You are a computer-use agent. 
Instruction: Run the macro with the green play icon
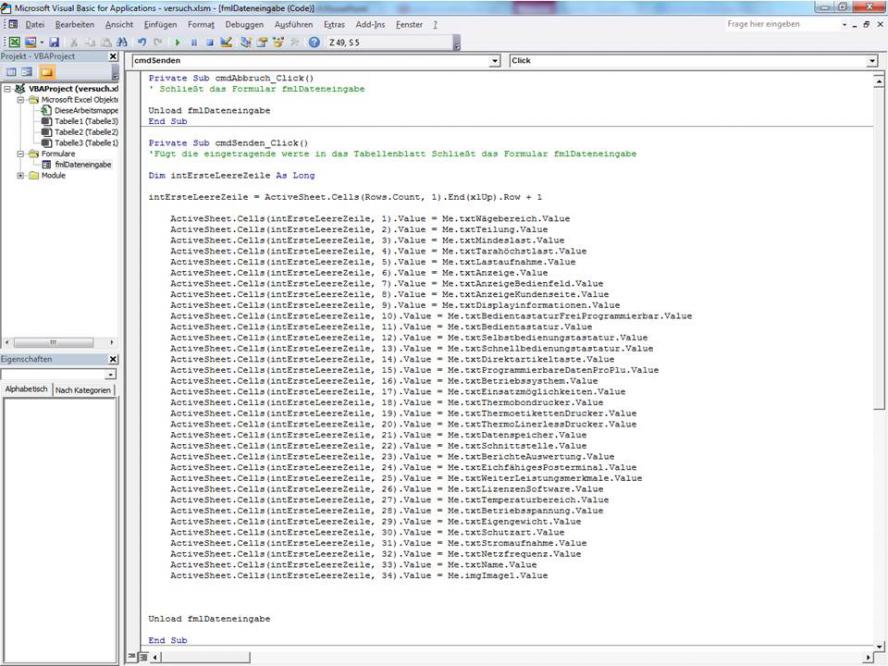[x=178, y=43]
